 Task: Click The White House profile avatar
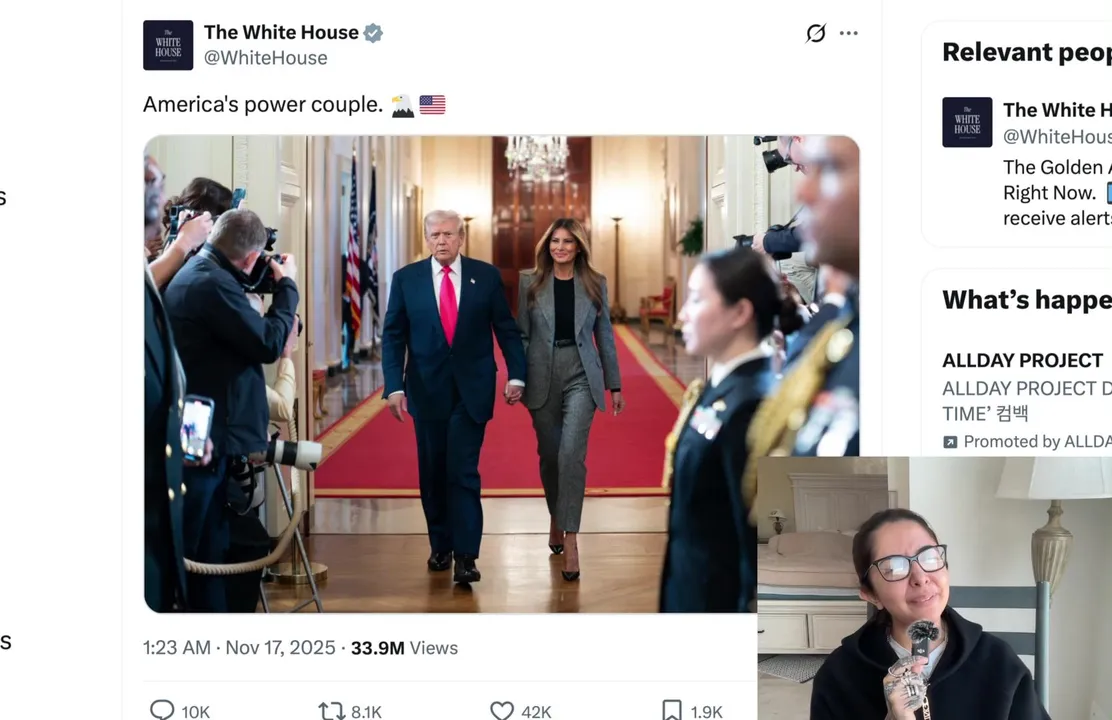168,45
